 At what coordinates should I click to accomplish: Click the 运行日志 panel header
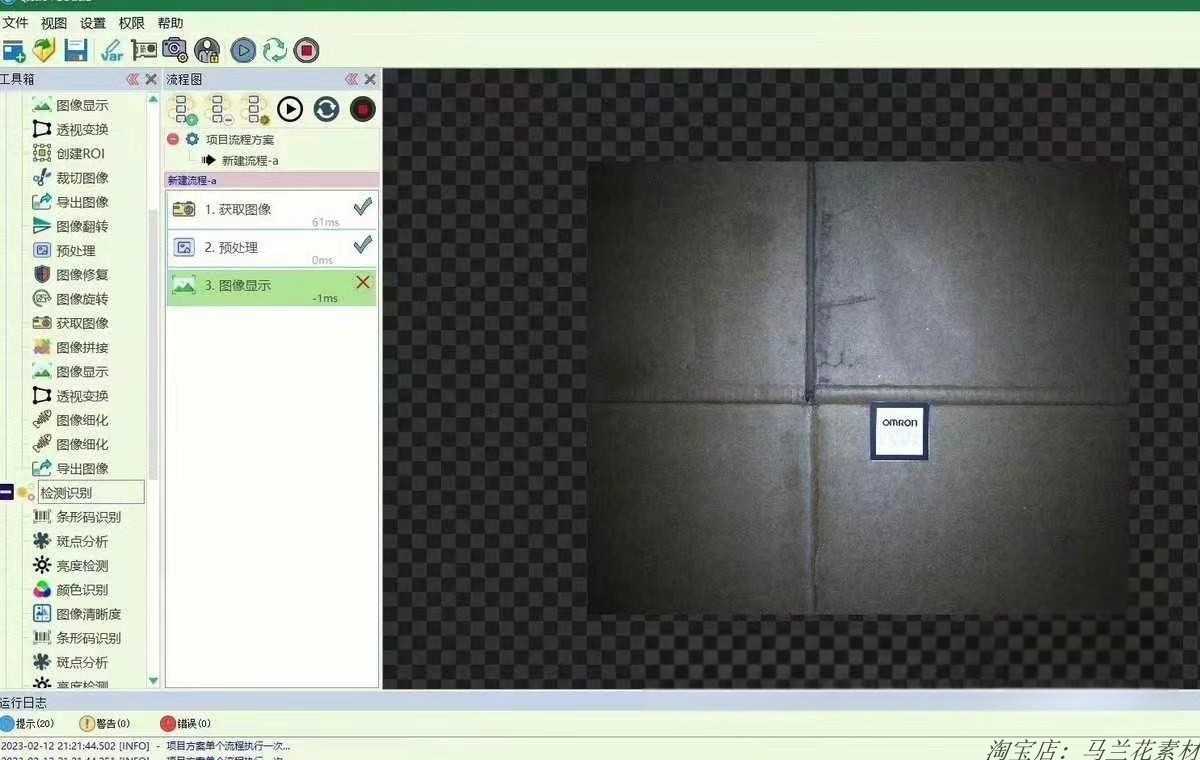click(x=600, y=702)
